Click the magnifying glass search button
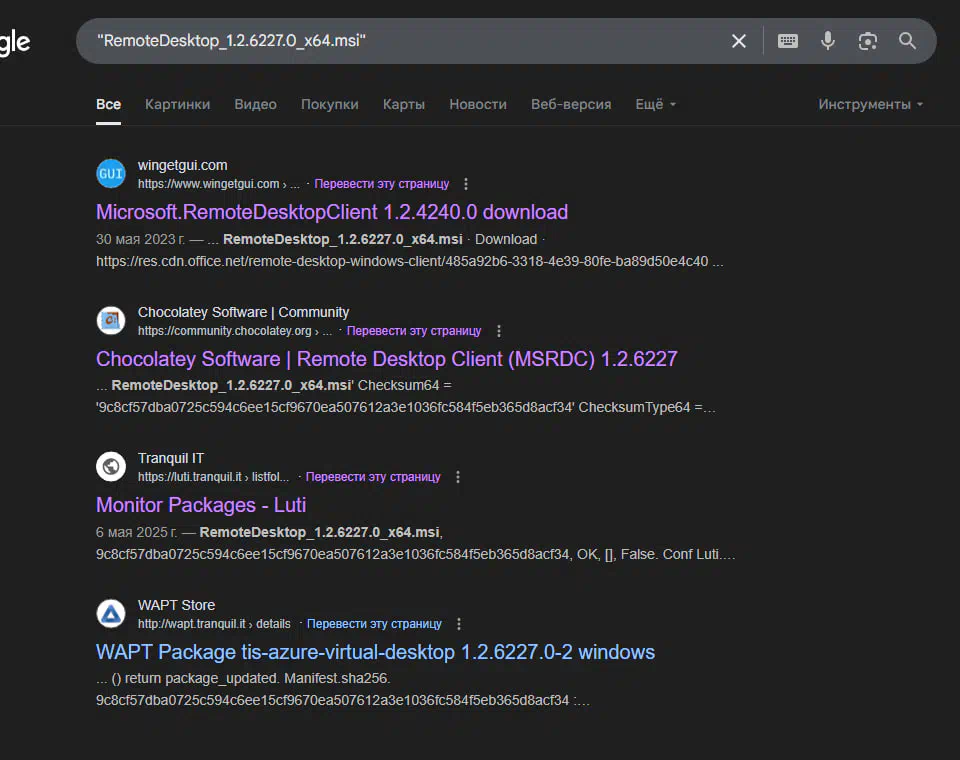This screenshot has width=960, height=760. pos(907,41)
